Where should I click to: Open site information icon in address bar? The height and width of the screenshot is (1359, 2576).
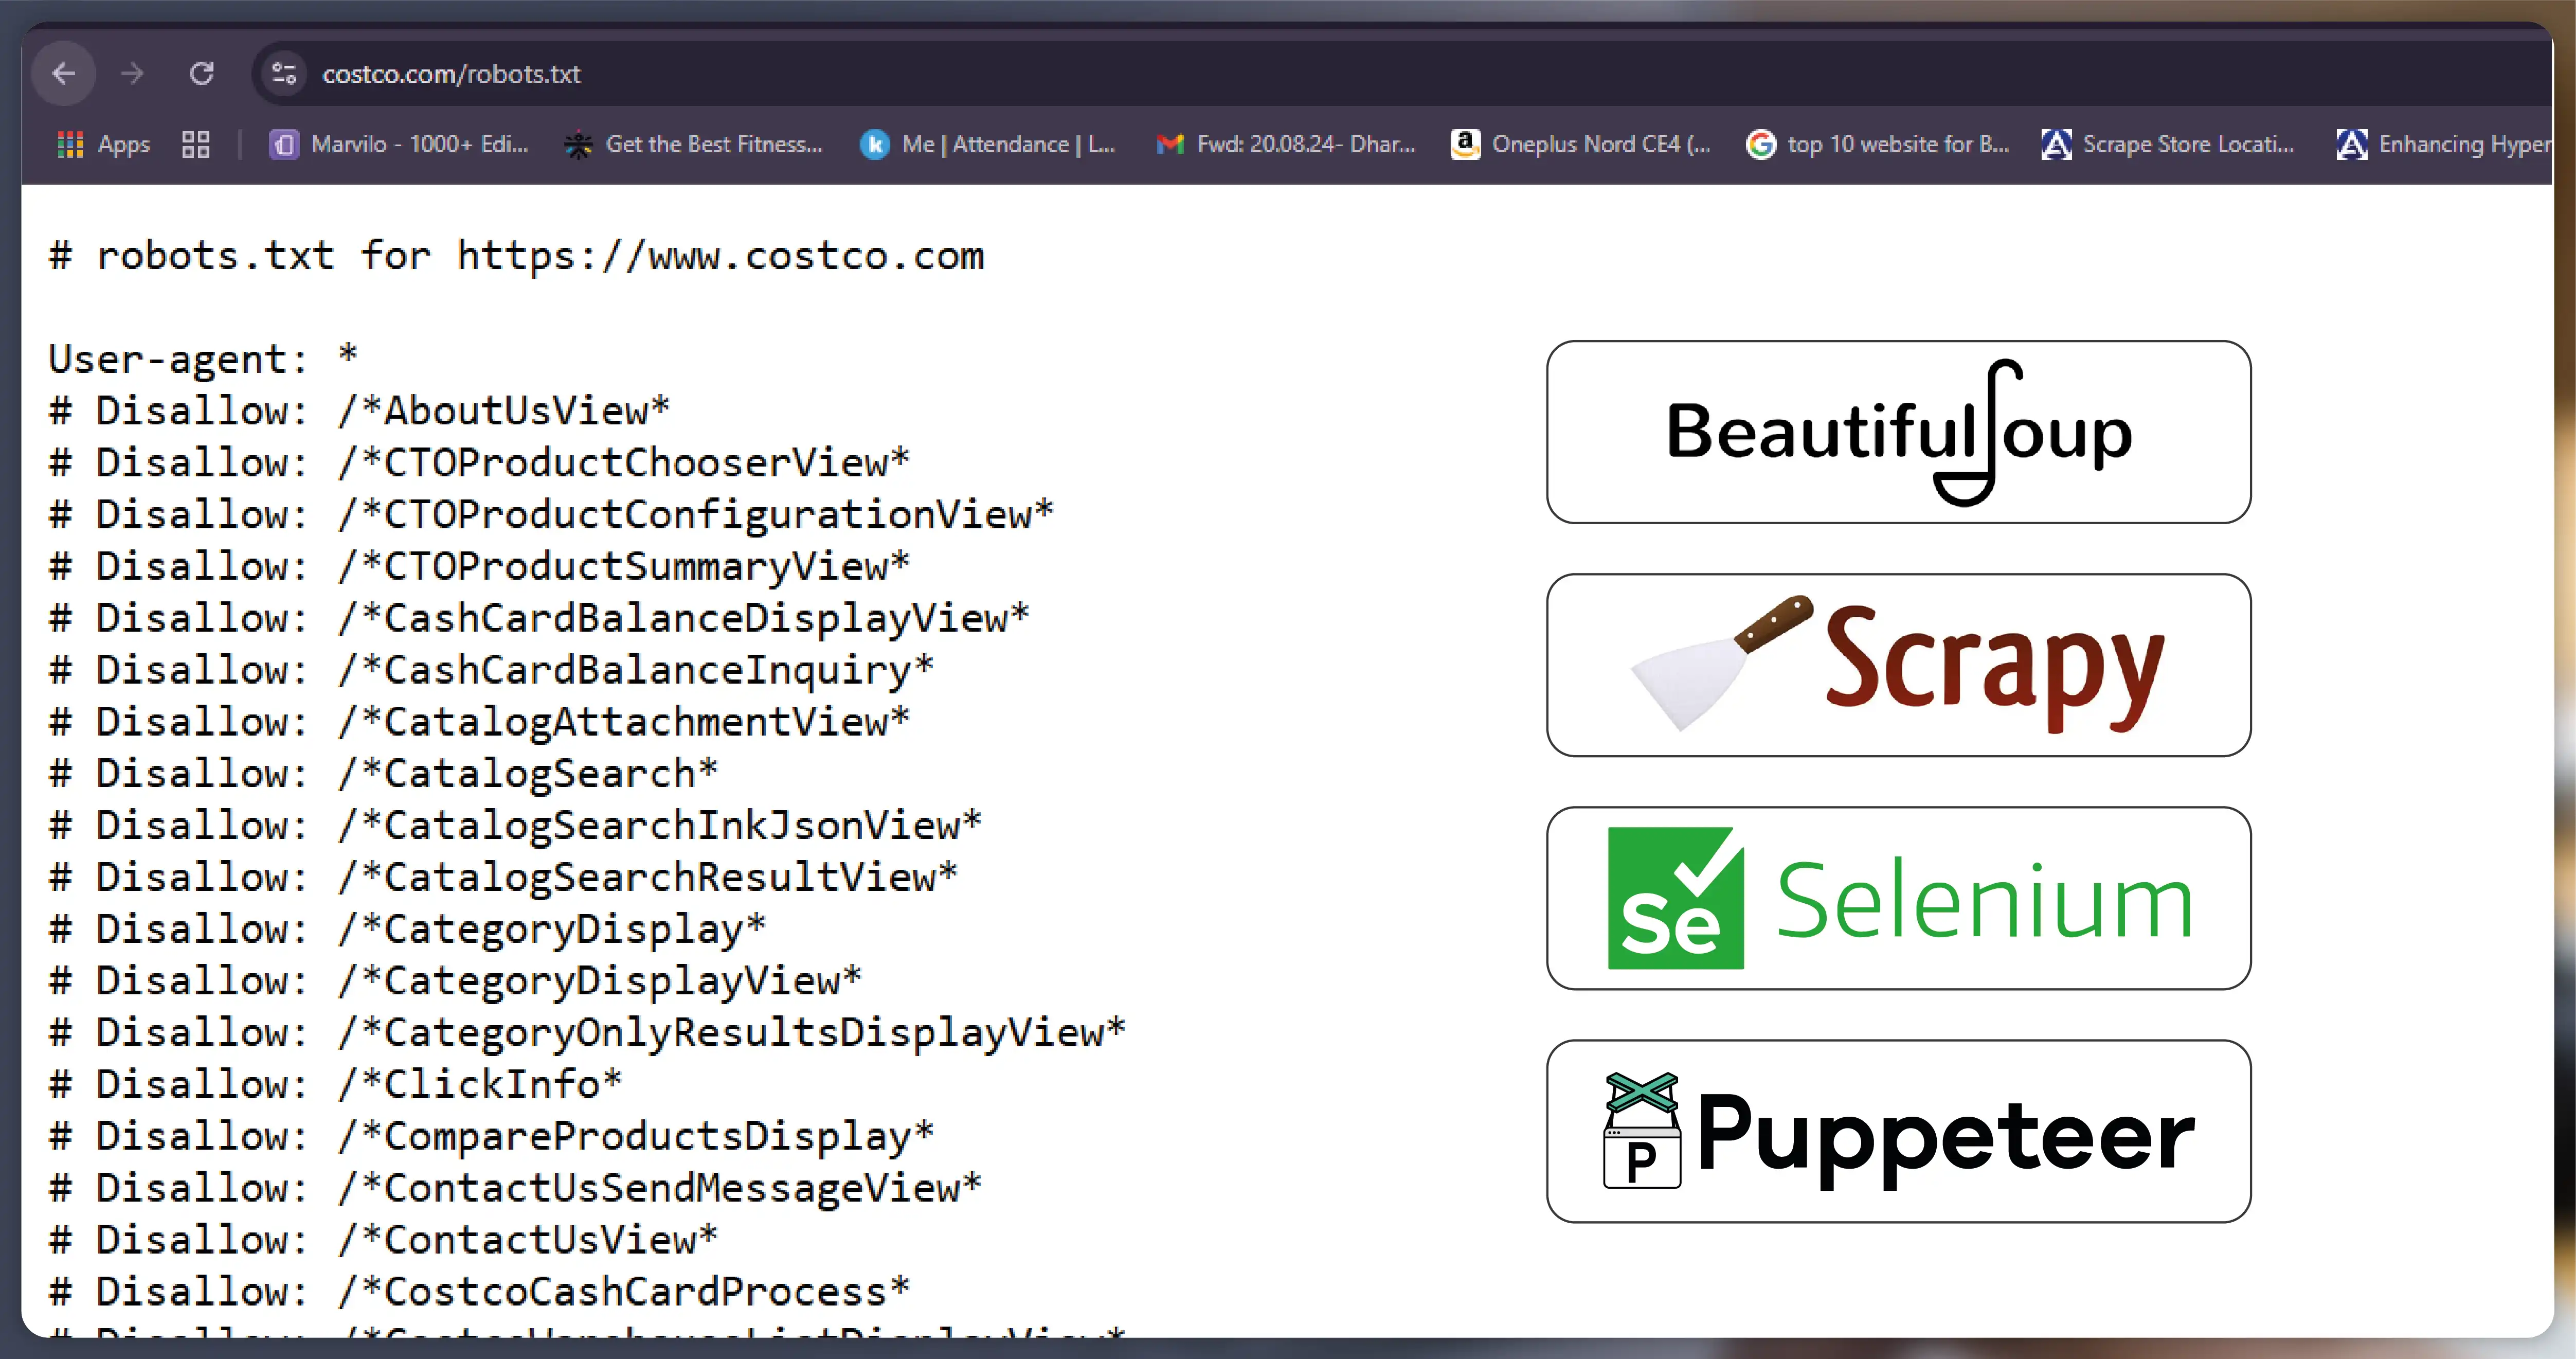pos(284,74)
